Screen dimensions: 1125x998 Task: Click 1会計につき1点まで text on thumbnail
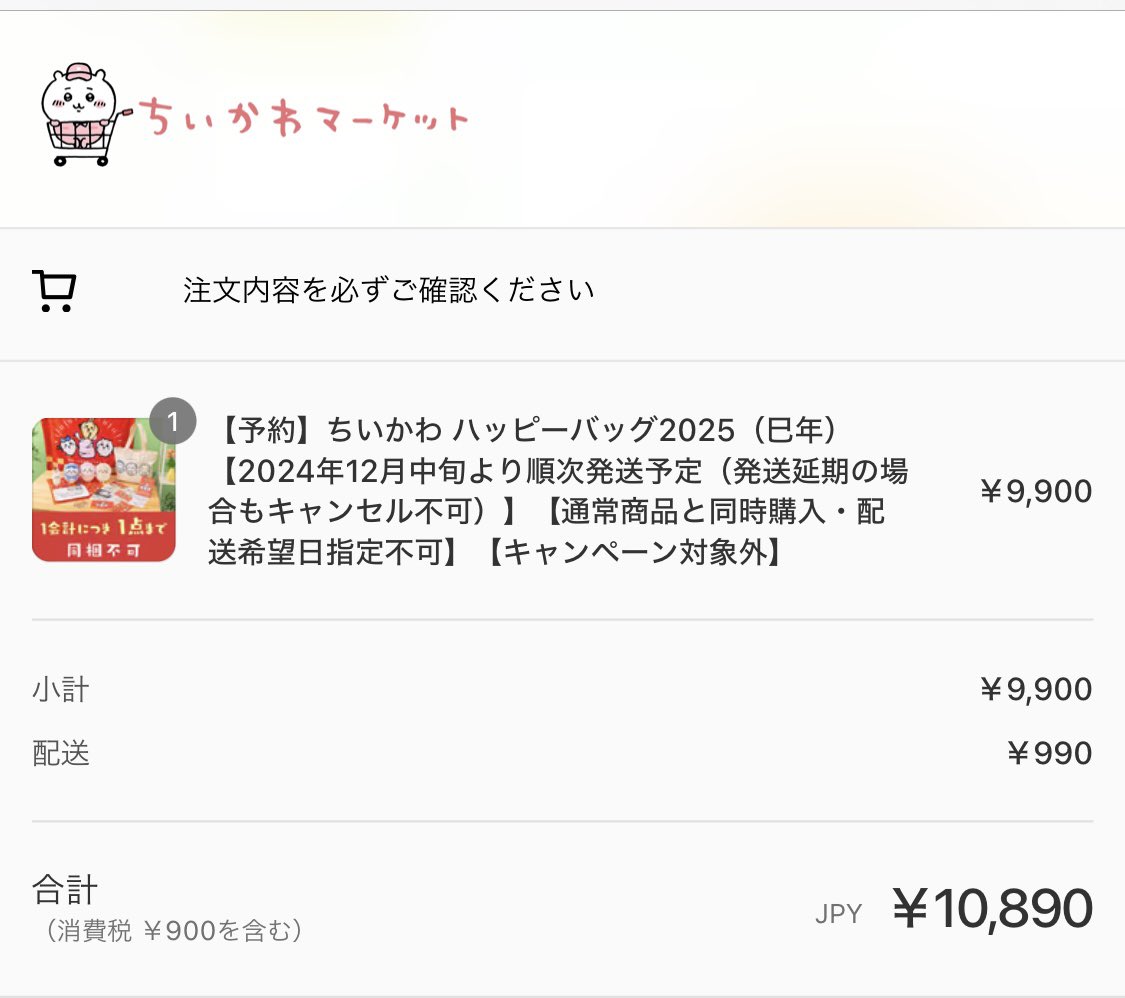tap(103, 527)
